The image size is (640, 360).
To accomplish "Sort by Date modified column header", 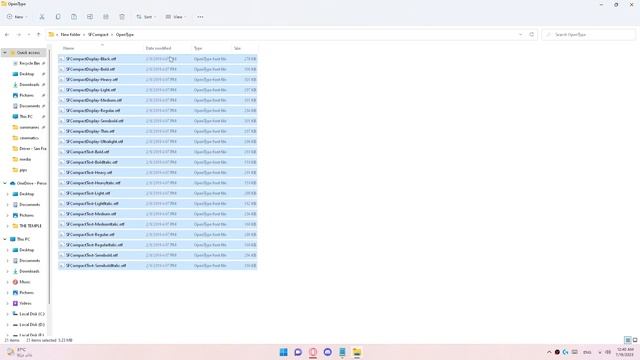I will 167,48.
